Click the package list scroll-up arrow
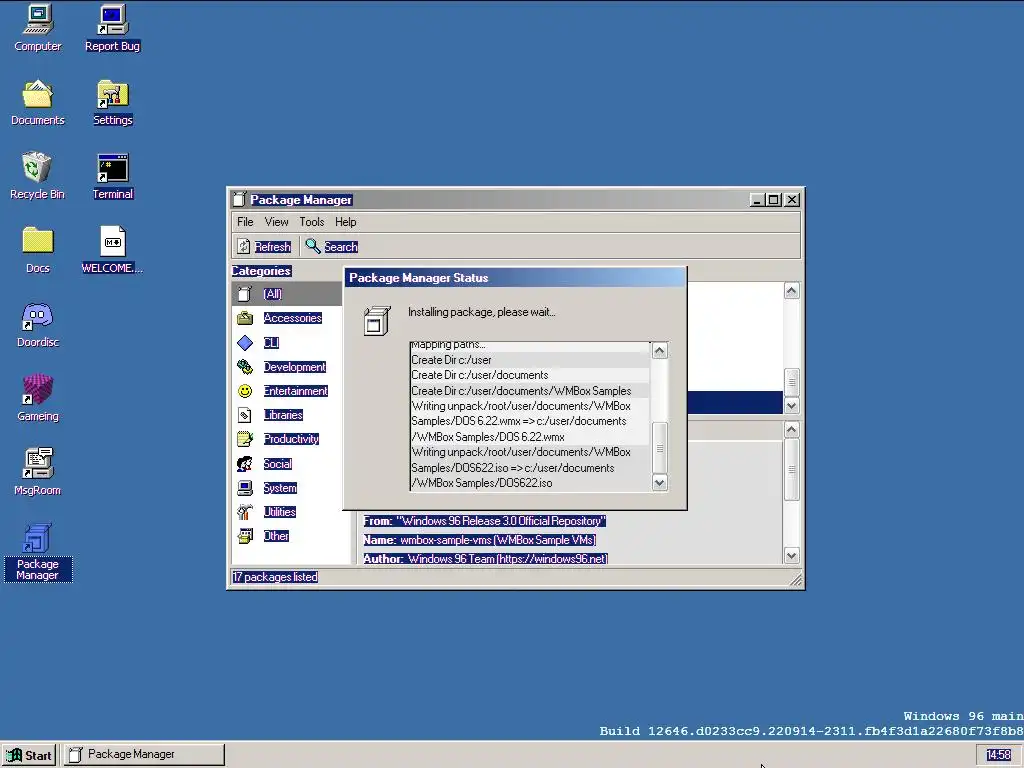The height and width of the screenshot is (768, 1024). click(792, 291)
